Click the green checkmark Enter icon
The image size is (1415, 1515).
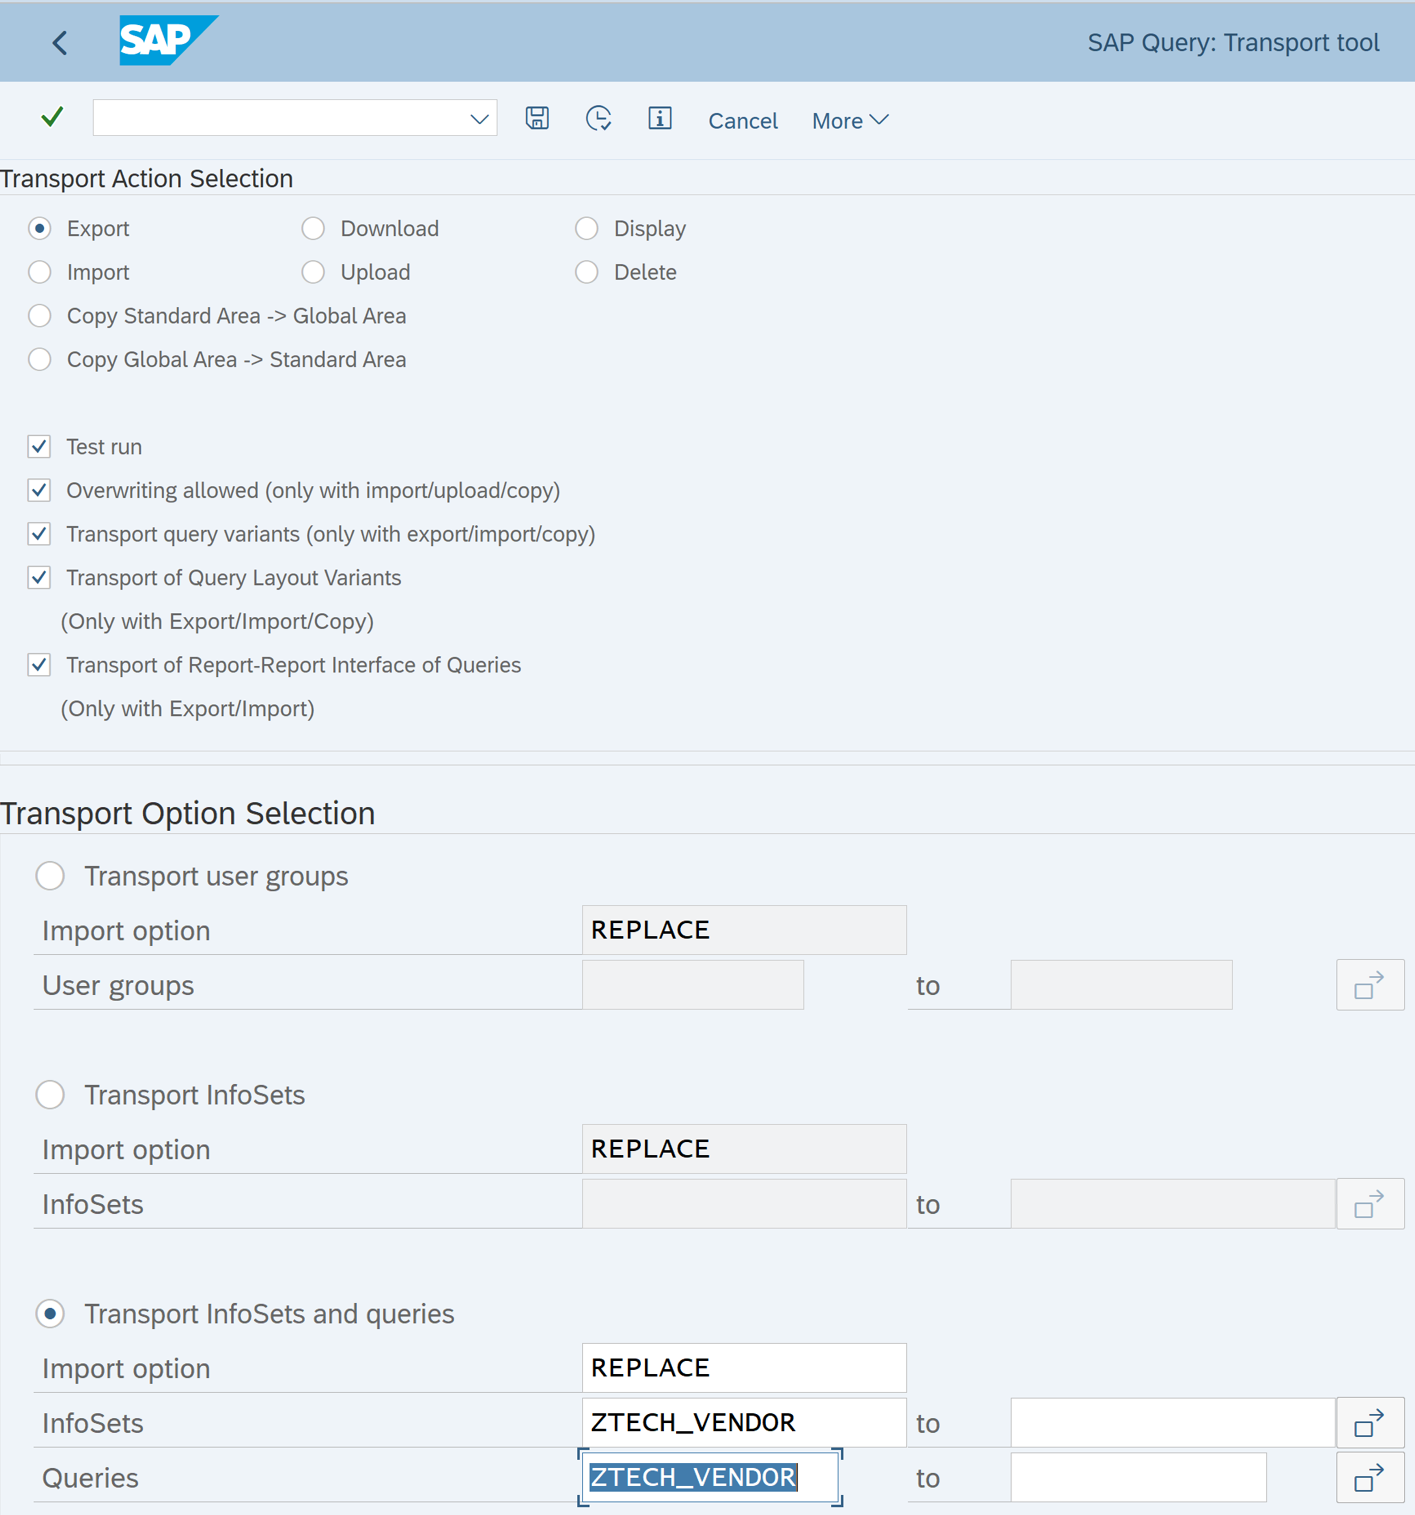tap(52, 118)
